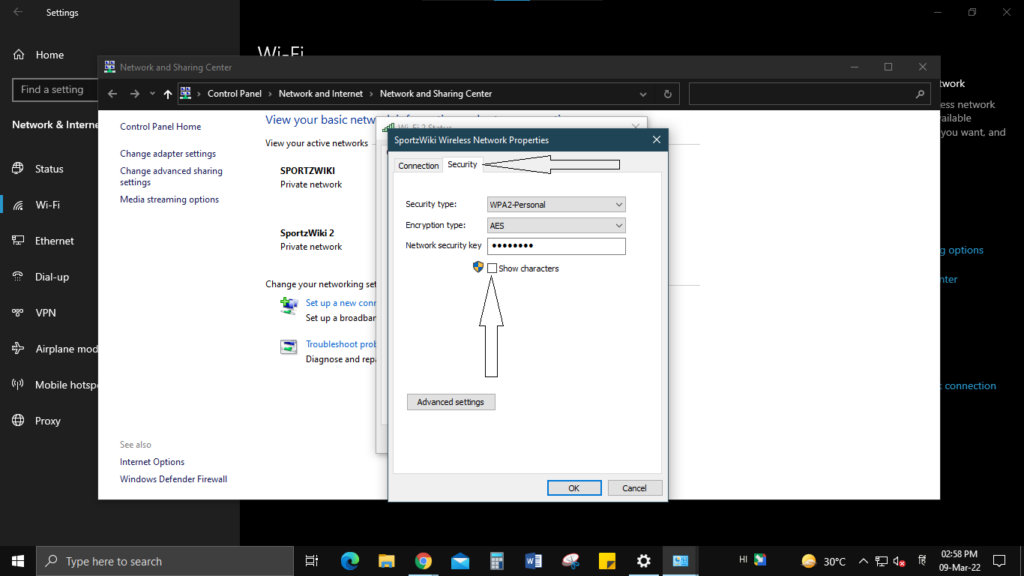Image resolution: width=1024 pixels, height=576 pixels.
Task: Click the network tray icon
Action: coord(882,562)
